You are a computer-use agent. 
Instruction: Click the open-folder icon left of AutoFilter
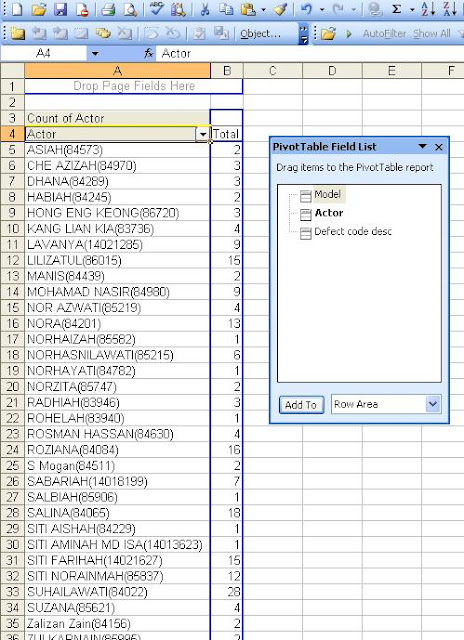[329, 33]
